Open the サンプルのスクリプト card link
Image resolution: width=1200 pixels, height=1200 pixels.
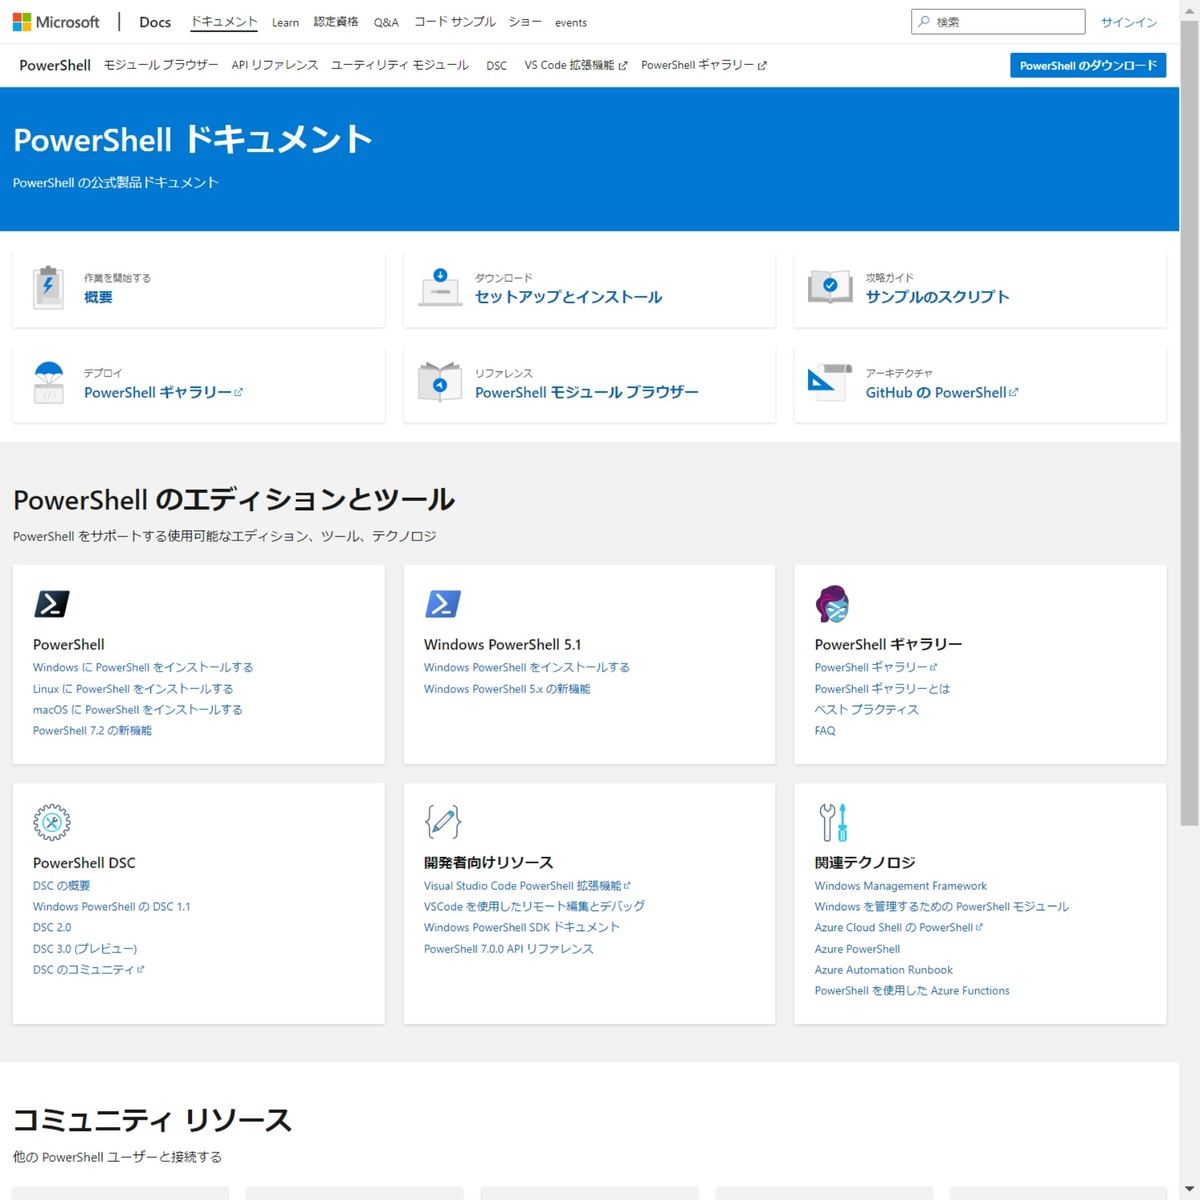[x=937, y=297]
